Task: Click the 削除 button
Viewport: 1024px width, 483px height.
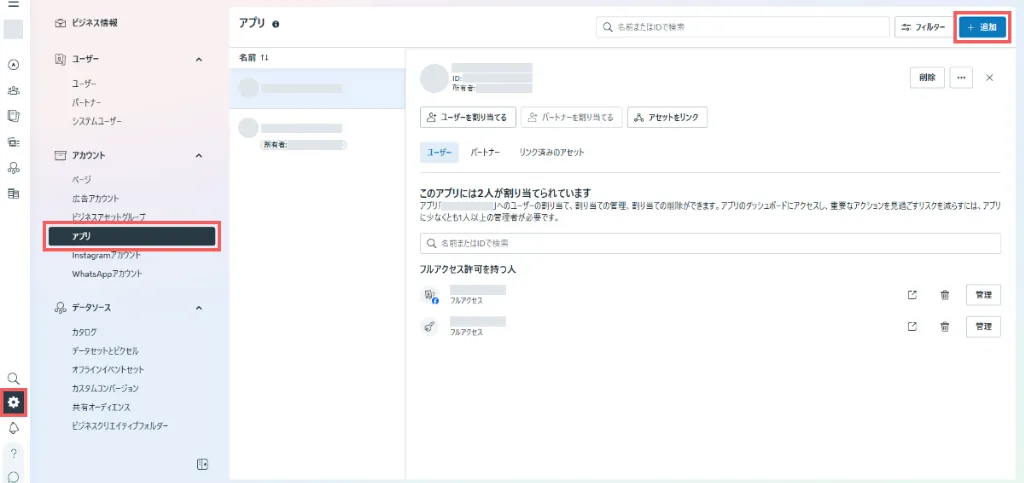Action: 926,78
